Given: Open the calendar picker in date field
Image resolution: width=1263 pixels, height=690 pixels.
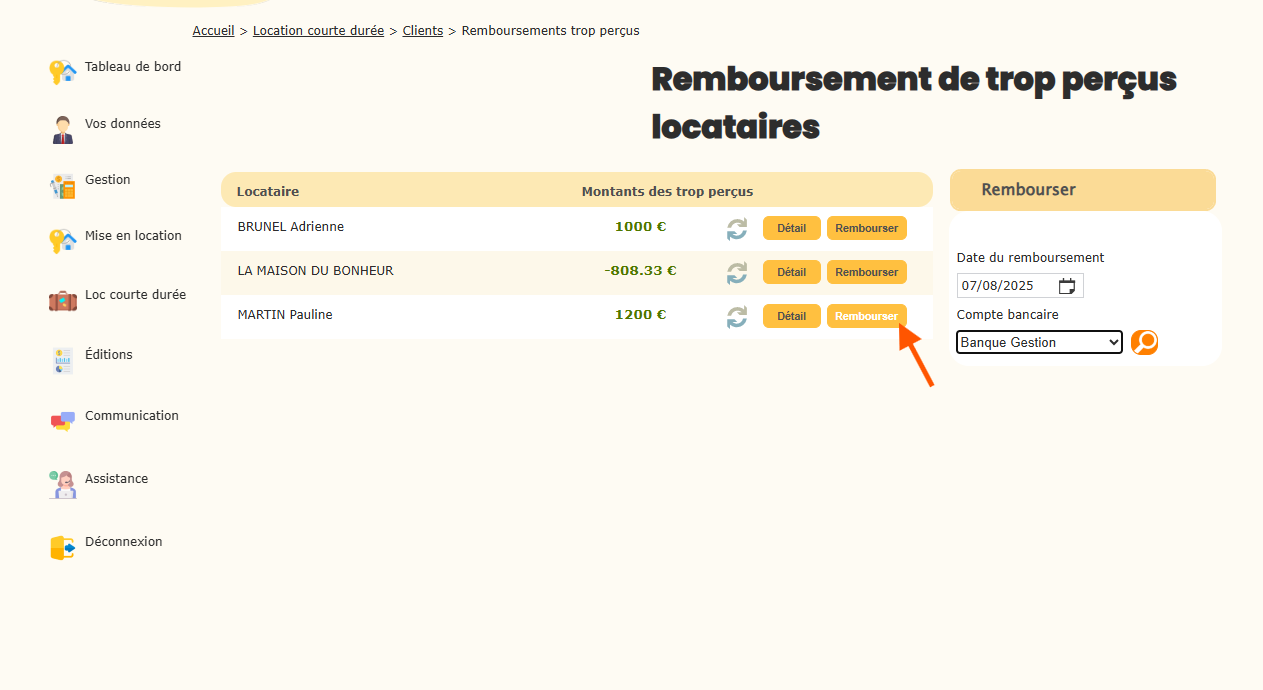Looking at the screenshot, I should tap(1067, 286).
